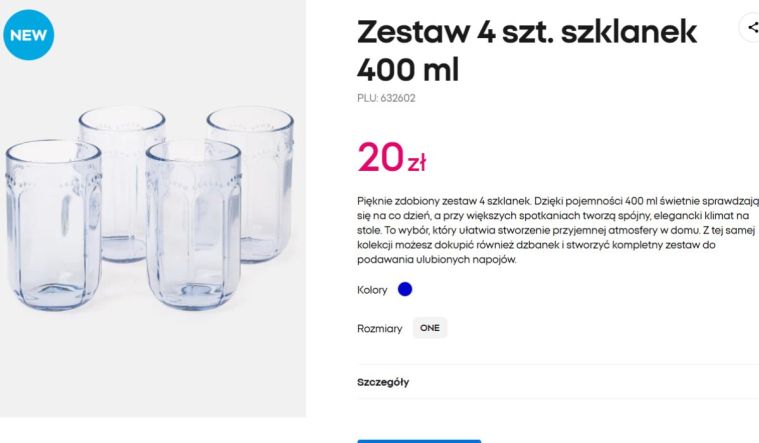Select the blue color swatch

click(x=405, y=290)
